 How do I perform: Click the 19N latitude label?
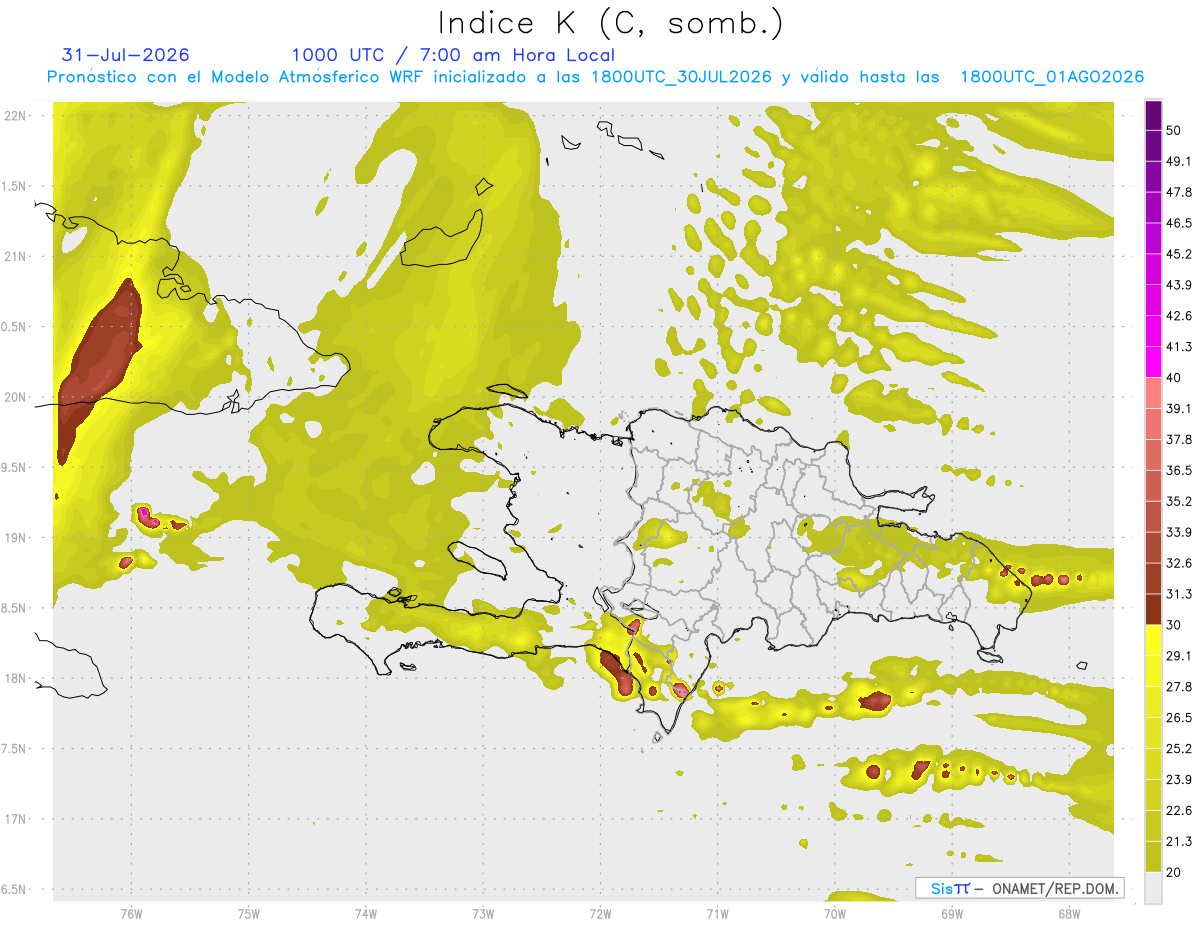[17, 537]
